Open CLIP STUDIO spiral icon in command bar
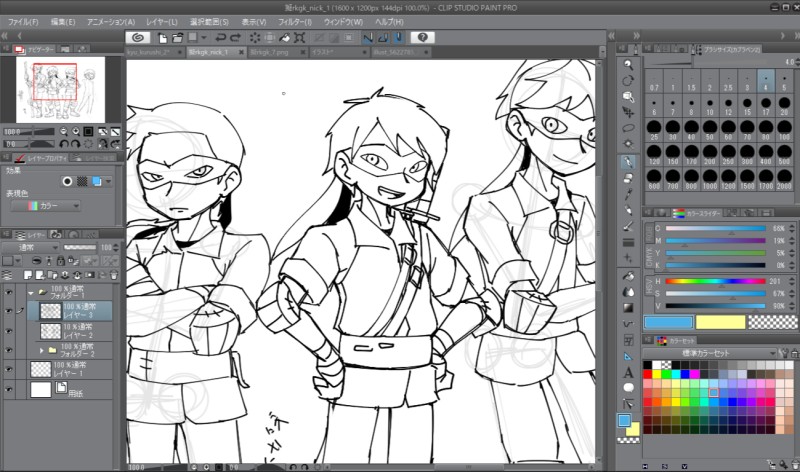 coord(138,37)
